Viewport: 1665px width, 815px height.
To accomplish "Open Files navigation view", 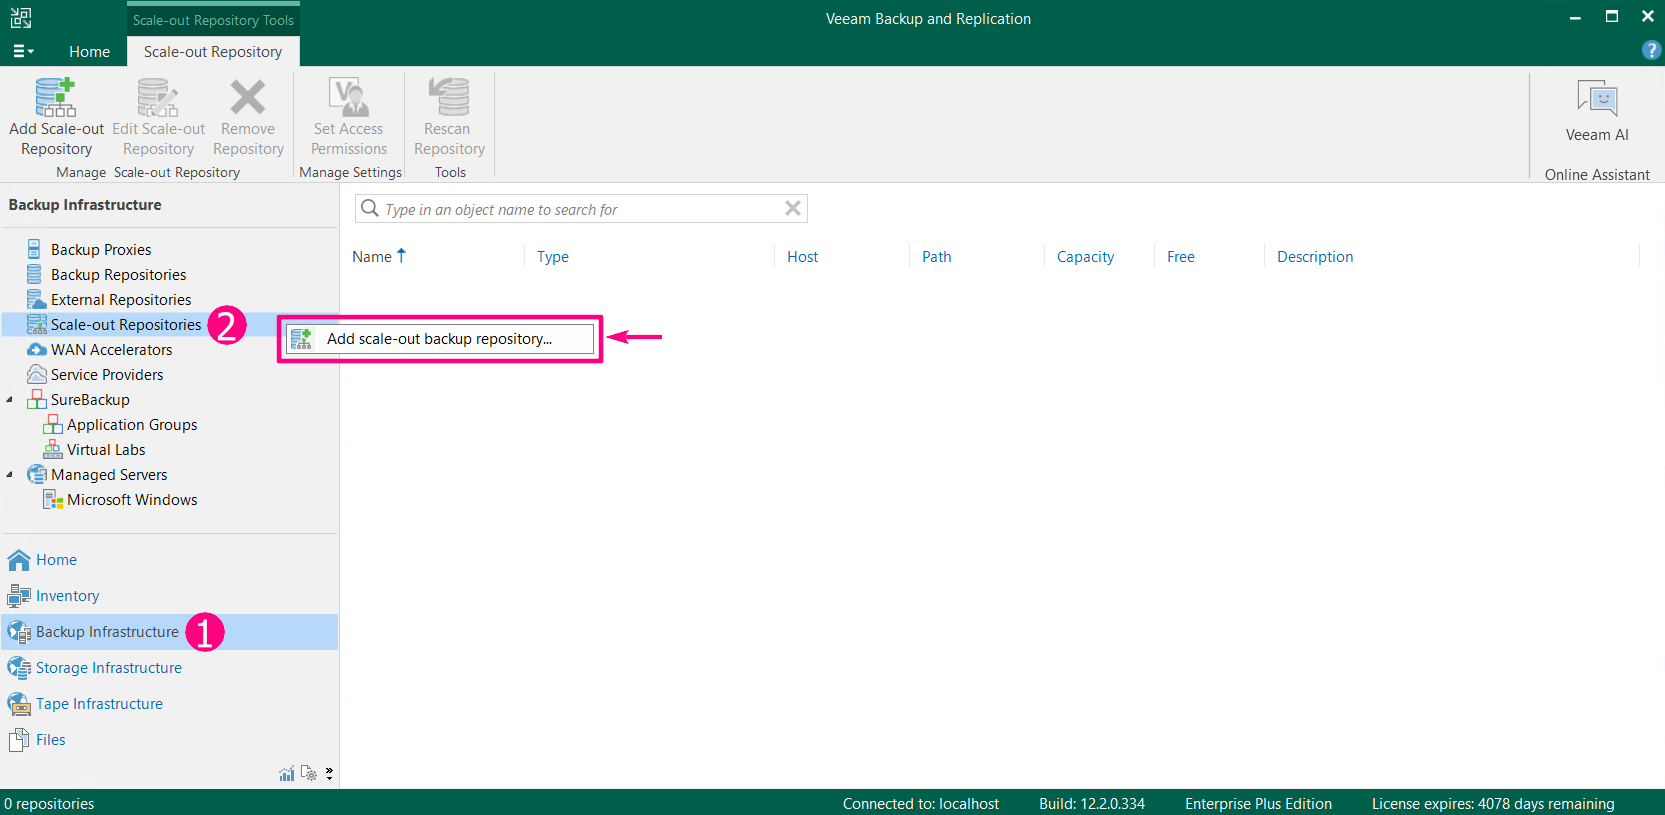I will (50, 739).
